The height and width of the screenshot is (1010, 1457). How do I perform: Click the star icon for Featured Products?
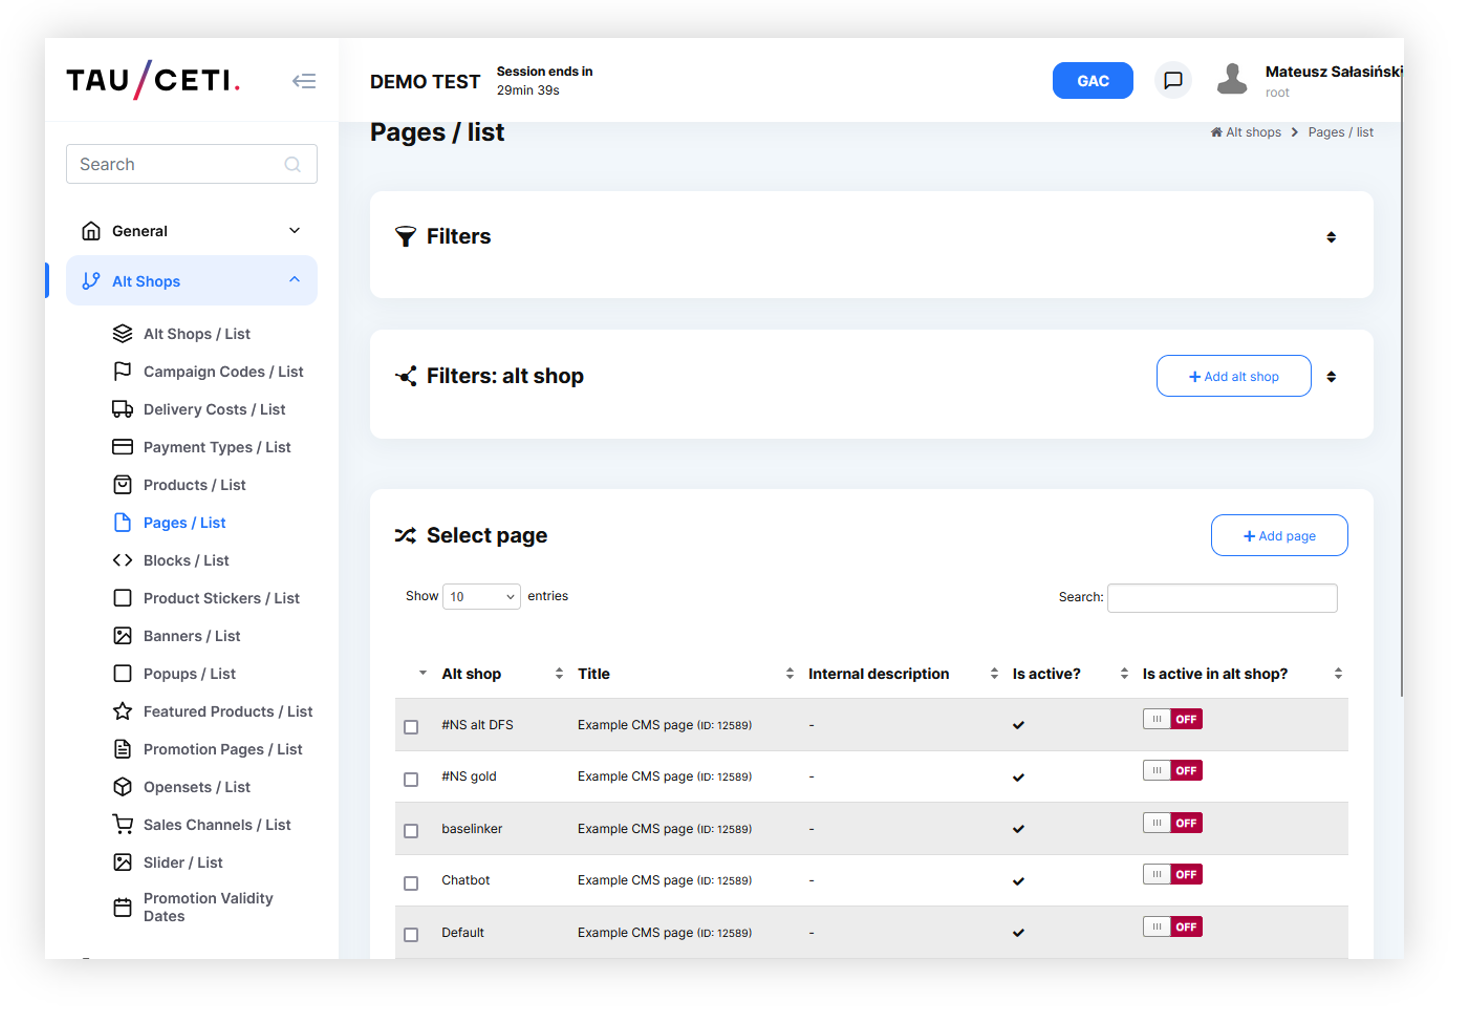122,711
